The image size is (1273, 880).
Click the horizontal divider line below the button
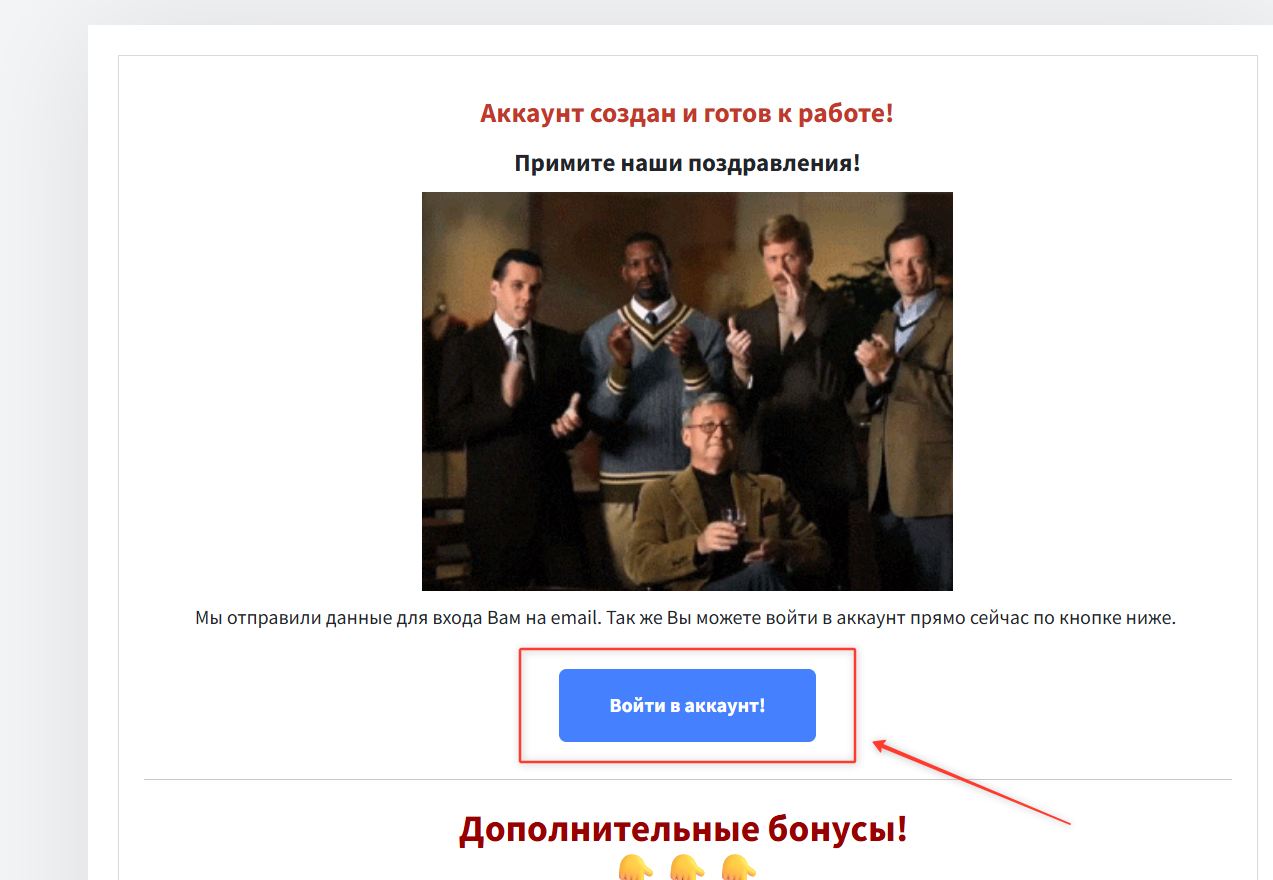(x=688, y=779)
